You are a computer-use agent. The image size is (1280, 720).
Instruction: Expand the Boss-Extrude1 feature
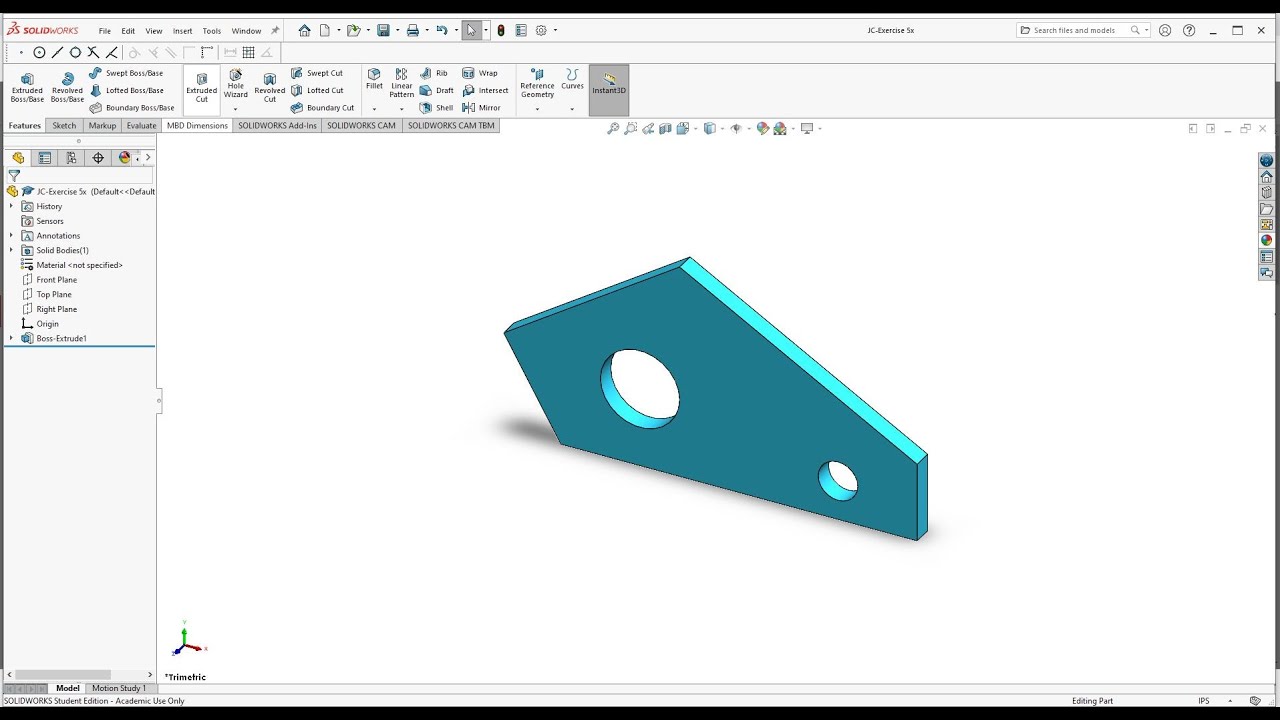[11, 338]
